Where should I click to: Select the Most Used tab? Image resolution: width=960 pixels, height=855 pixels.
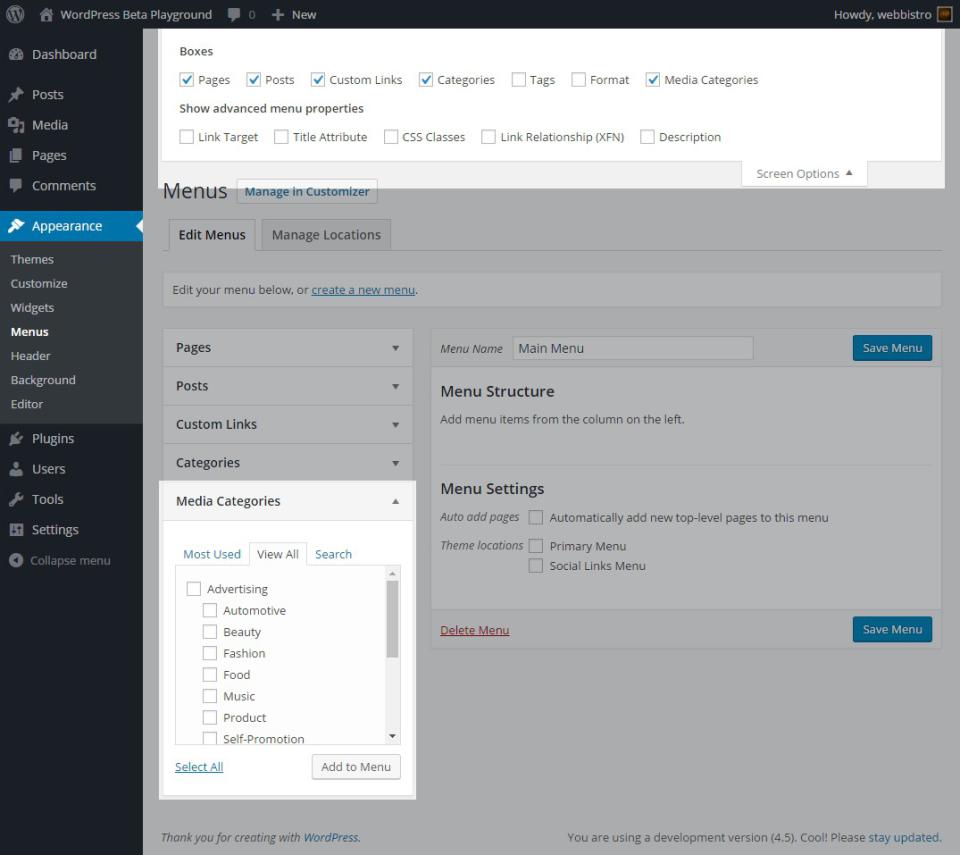pyautogui.click(x=212, y=554)
